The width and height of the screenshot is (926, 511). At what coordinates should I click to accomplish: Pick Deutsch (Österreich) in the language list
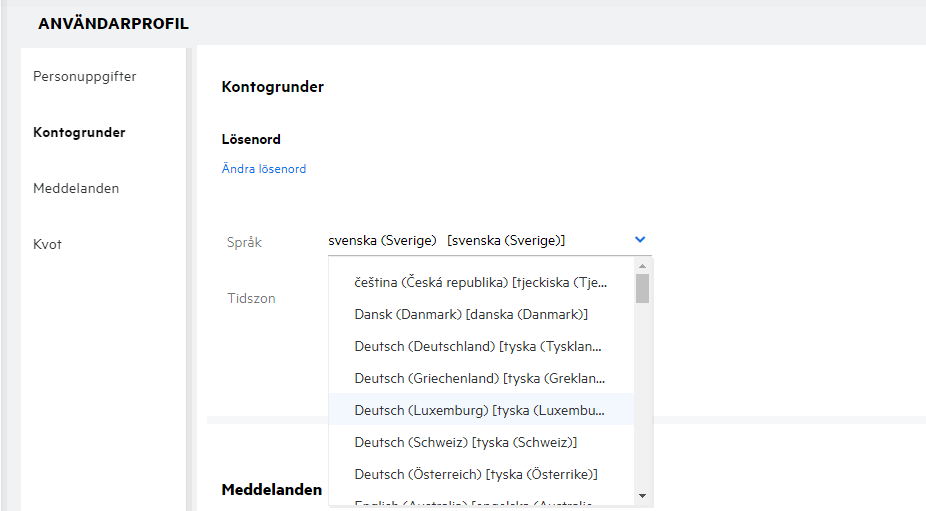tap(476, 474)
